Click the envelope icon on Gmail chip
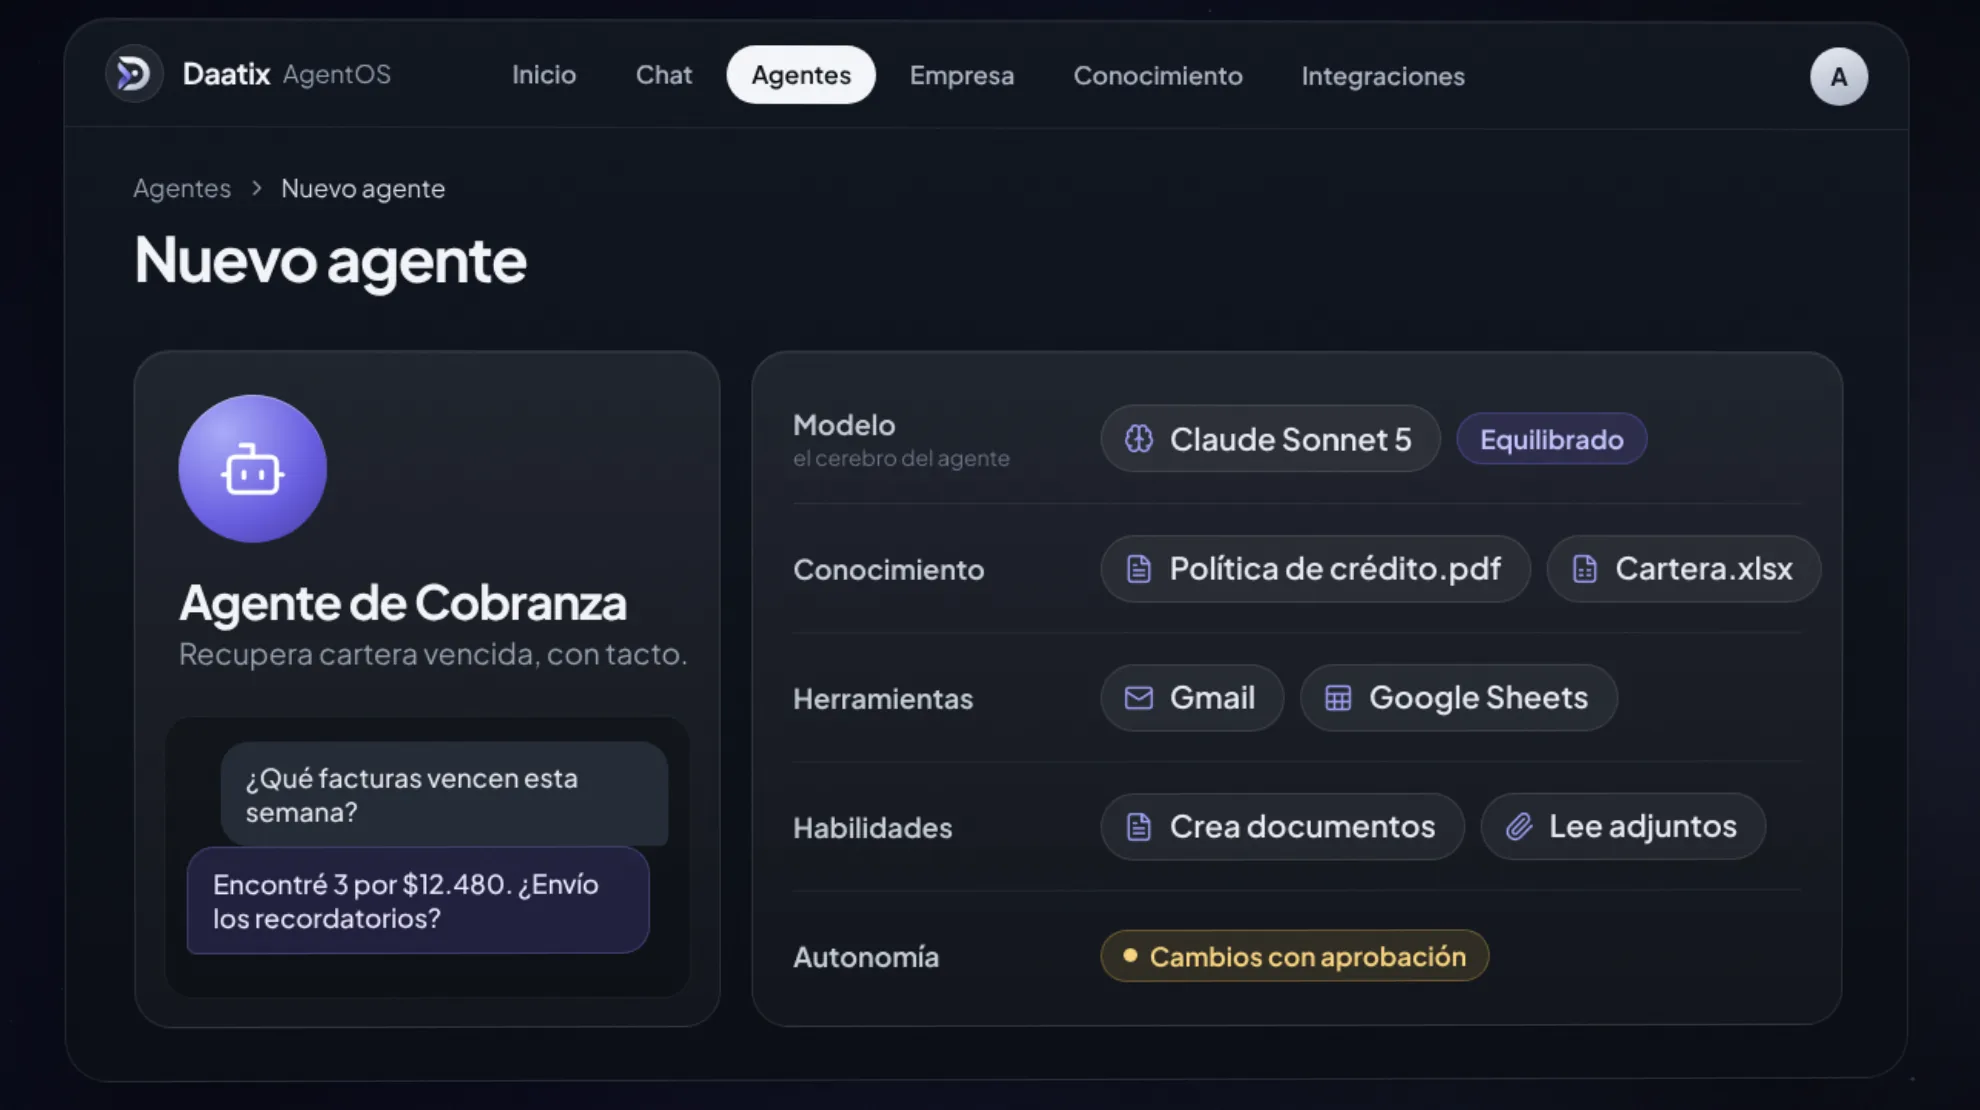 1139,698
